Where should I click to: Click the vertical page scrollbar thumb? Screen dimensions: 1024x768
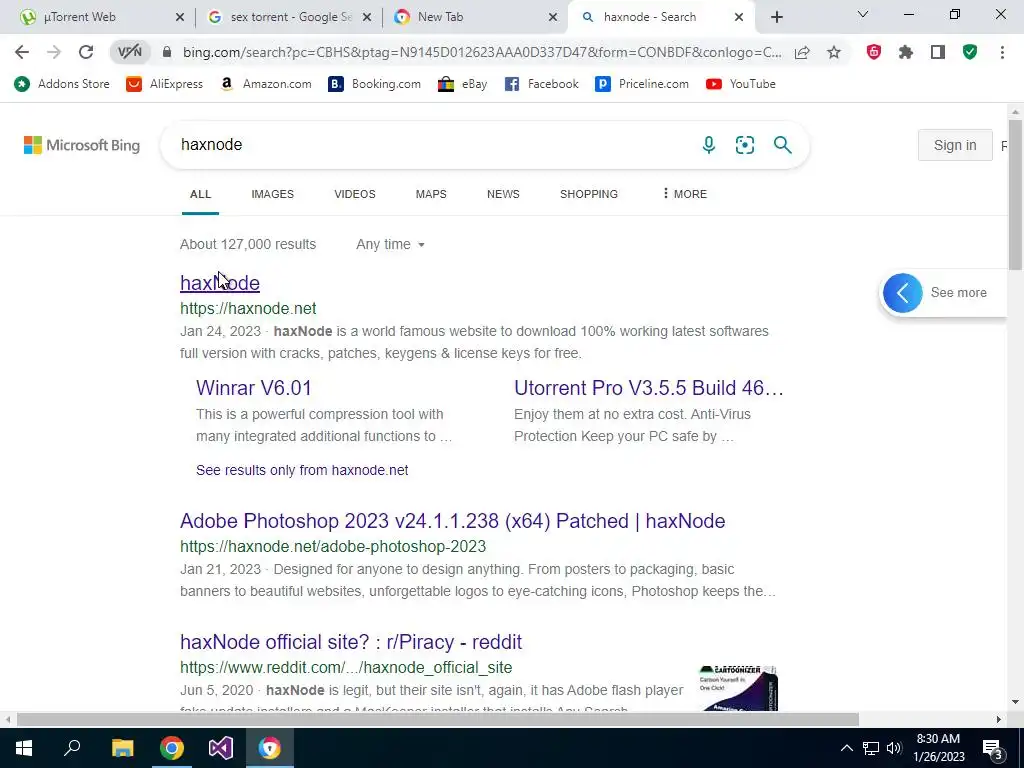click(1015, 195)
